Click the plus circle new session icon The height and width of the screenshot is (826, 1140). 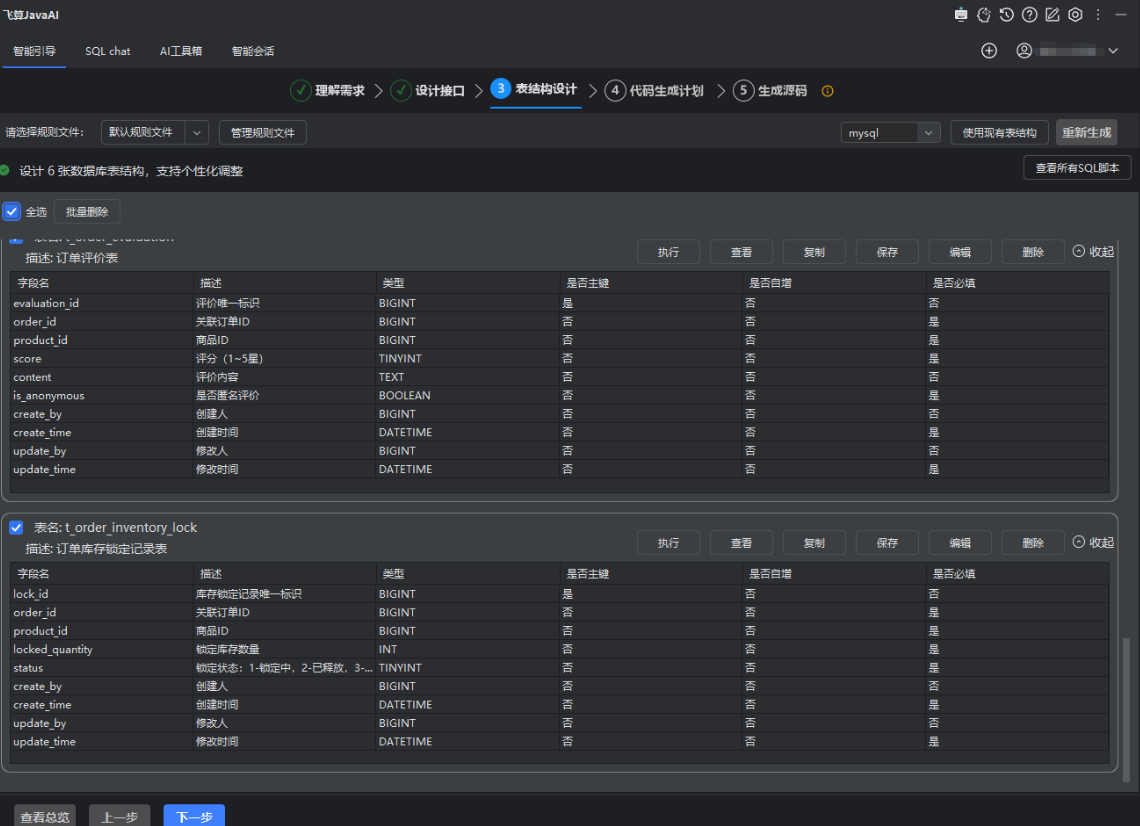989,51
